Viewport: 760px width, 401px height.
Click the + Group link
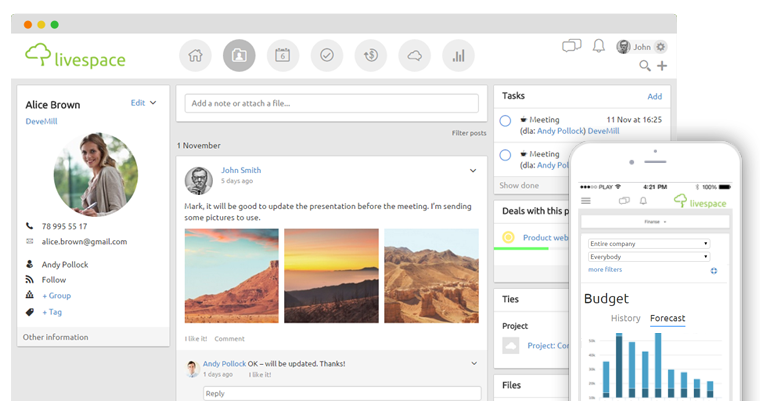click(x=56, y=295)
